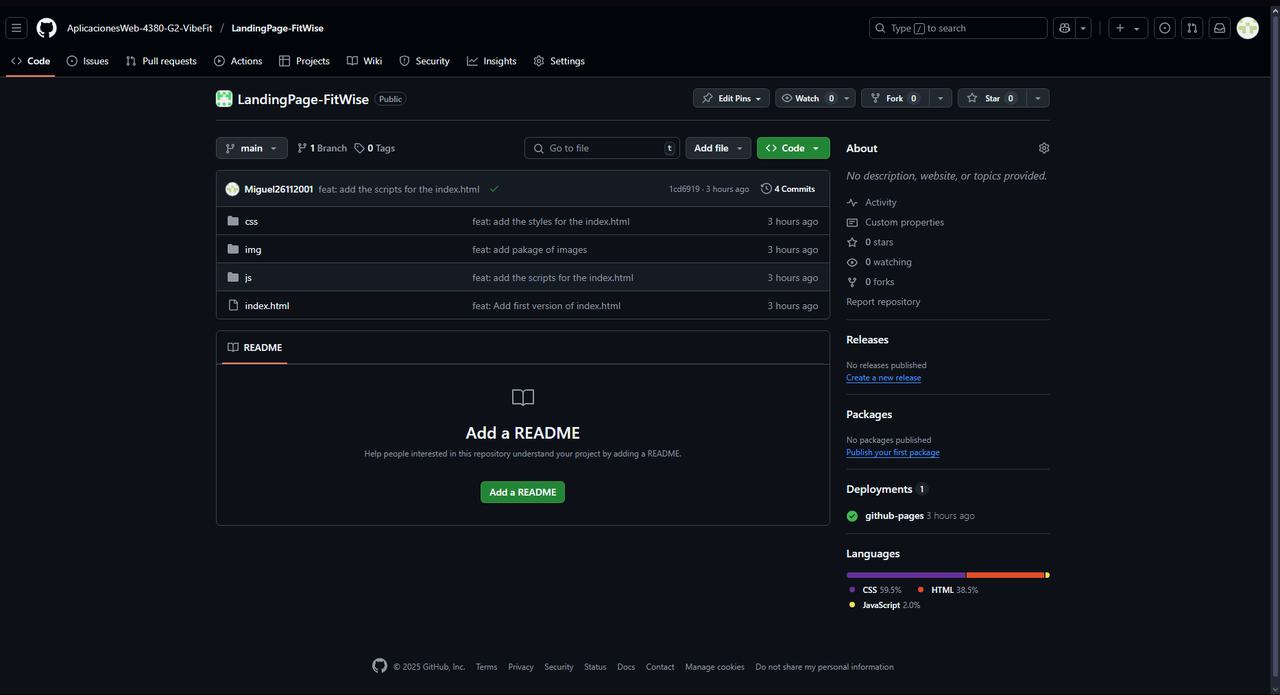Open the 4 Commits history
Screen dimensions: 1280x695
pos(788,189)
